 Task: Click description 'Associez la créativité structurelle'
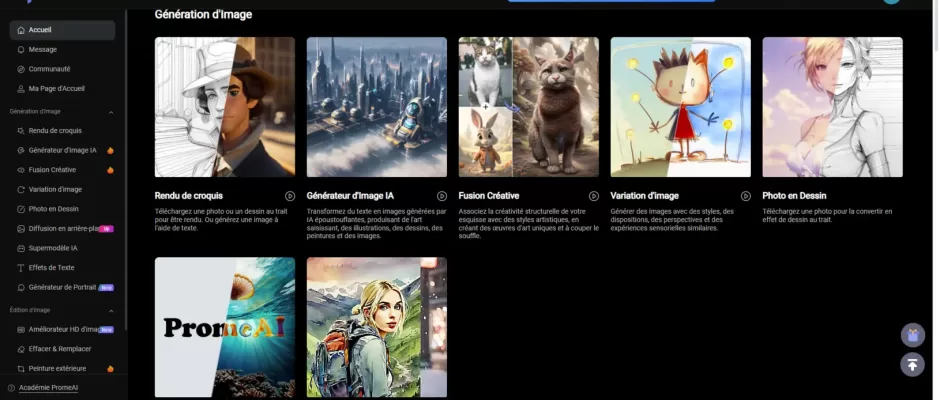point(529,224)
